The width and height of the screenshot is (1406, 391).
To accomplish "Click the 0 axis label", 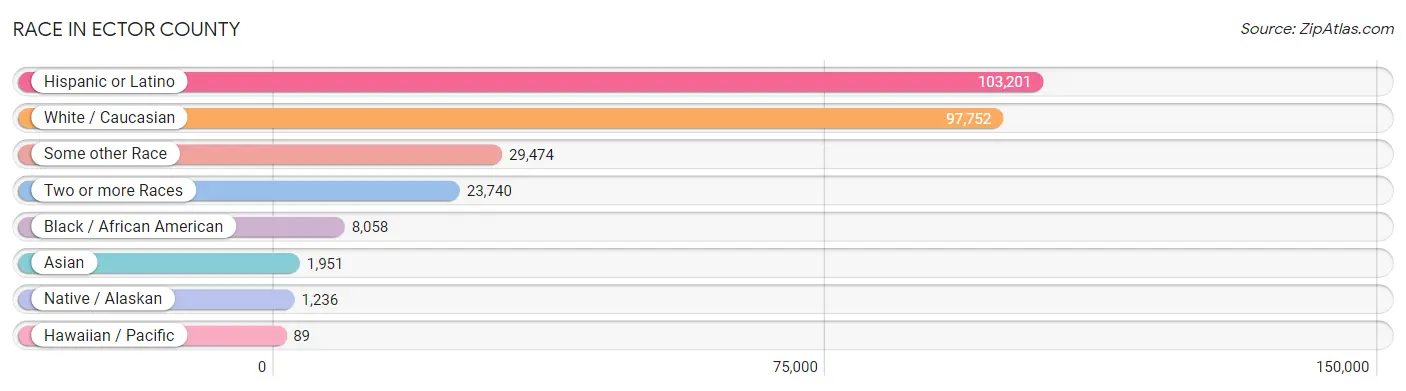I will coord(262,367).
